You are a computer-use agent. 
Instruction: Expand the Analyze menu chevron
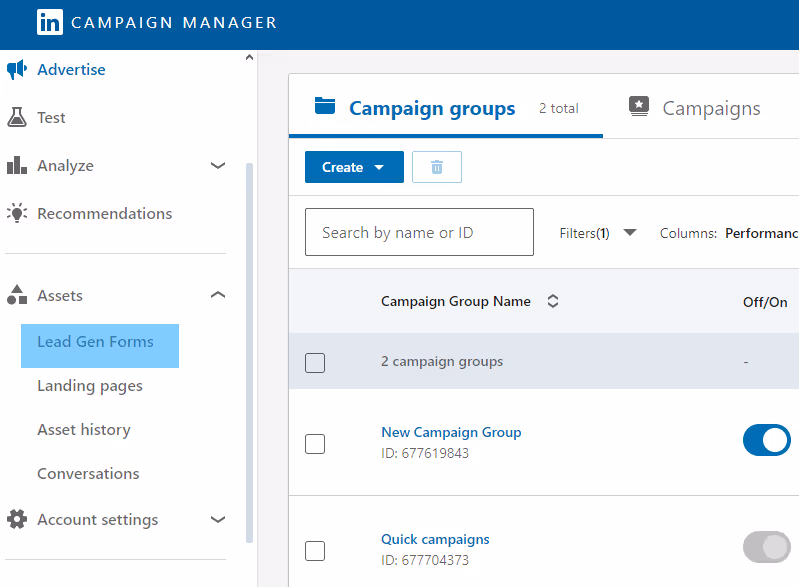(218, 166)
